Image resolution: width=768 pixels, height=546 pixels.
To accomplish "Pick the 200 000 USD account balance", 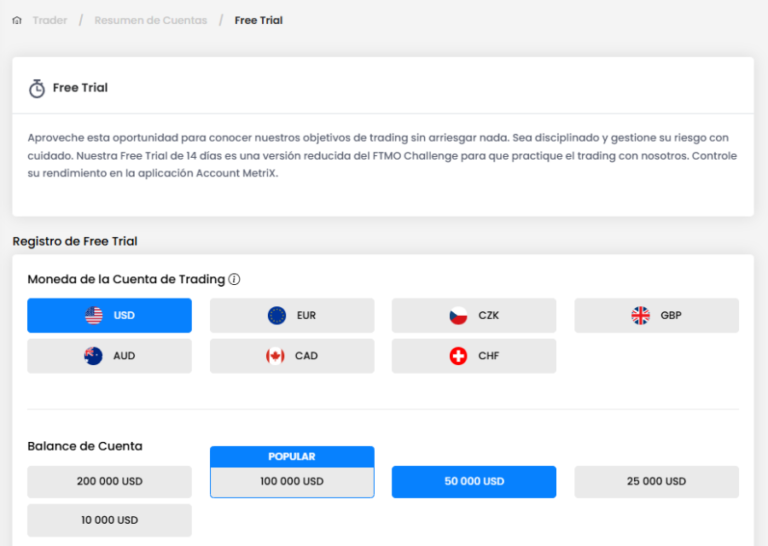I will coord(110,482).
